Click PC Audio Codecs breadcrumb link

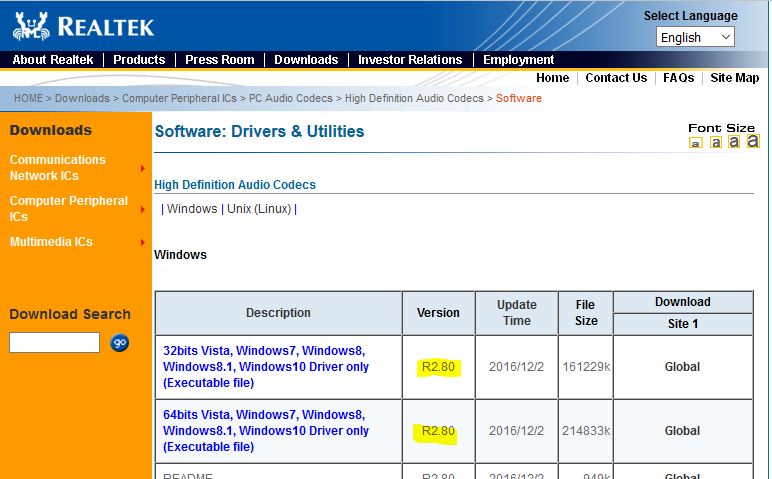pos(290,98)
